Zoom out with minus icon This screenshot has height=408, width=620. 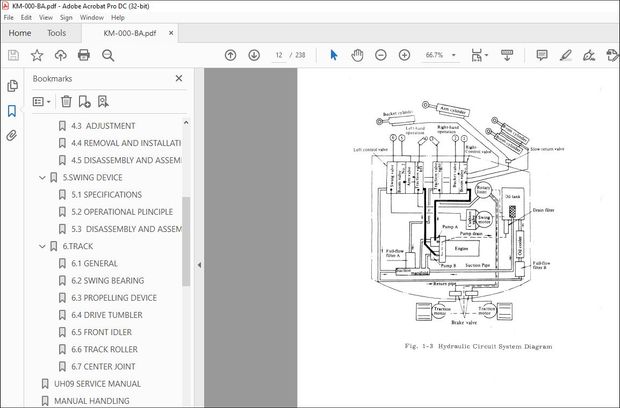point(381,55)
